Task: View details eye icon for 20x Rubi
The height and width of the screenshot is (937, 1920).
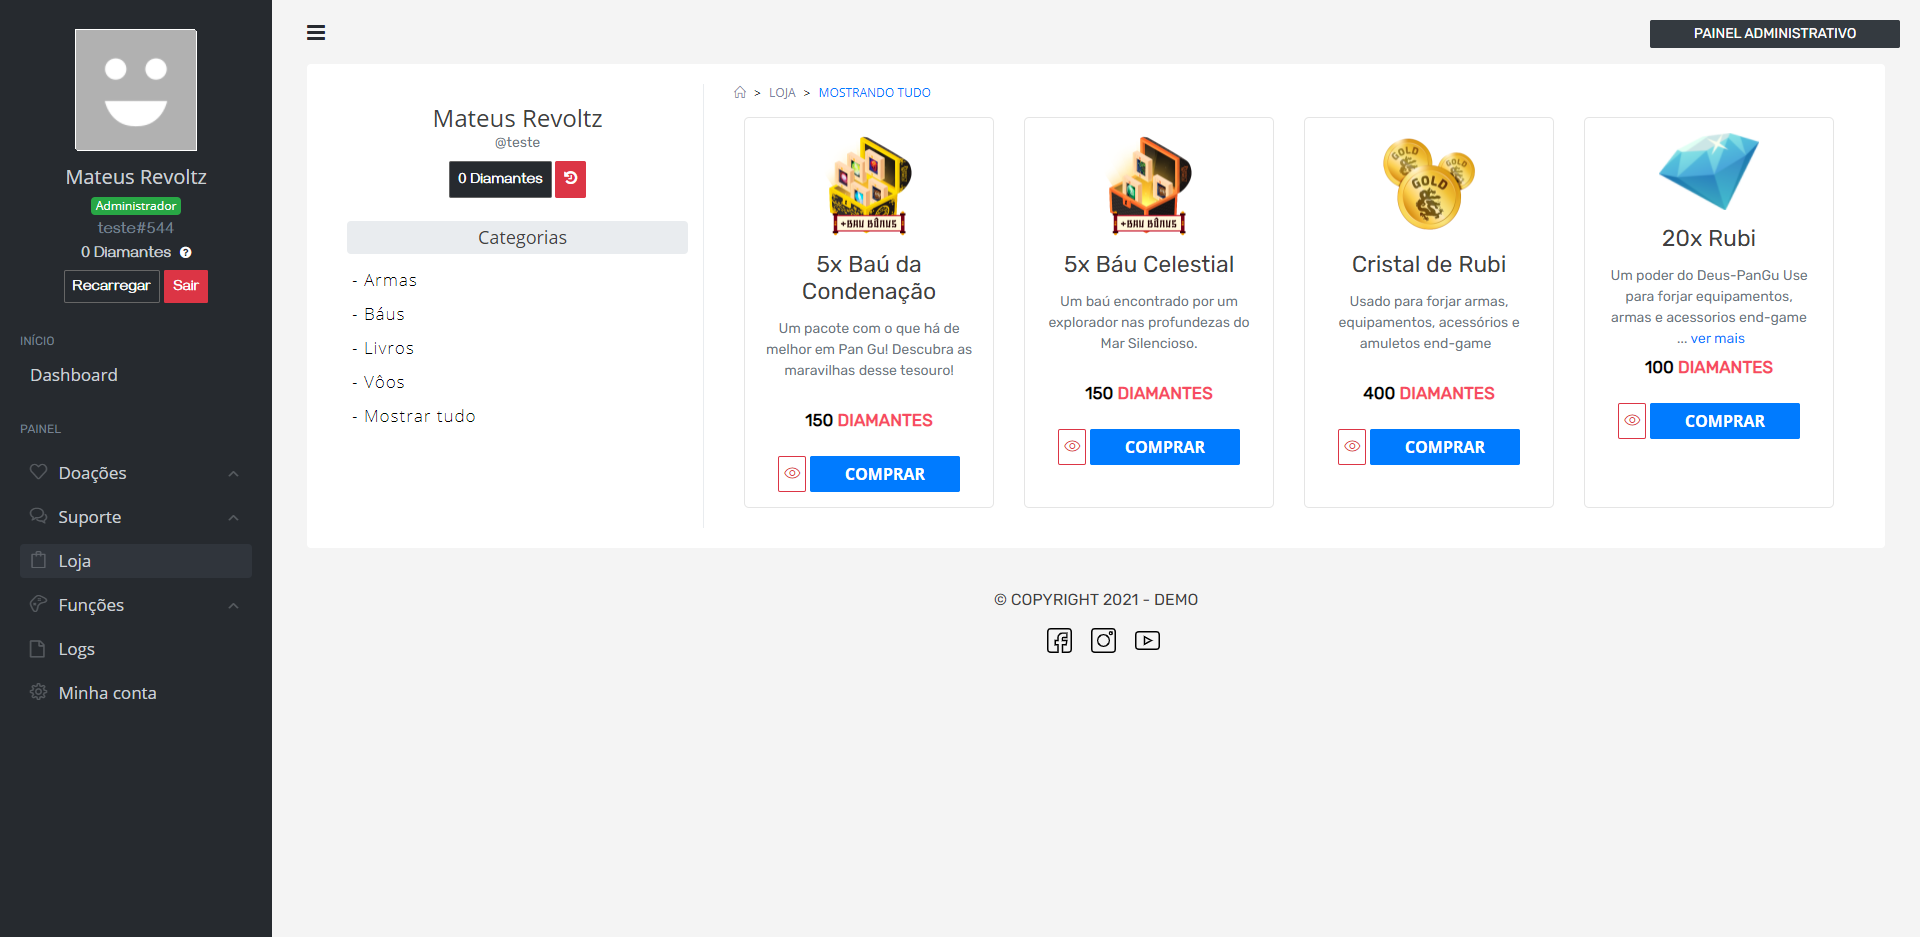Action: click(1632, 421)
